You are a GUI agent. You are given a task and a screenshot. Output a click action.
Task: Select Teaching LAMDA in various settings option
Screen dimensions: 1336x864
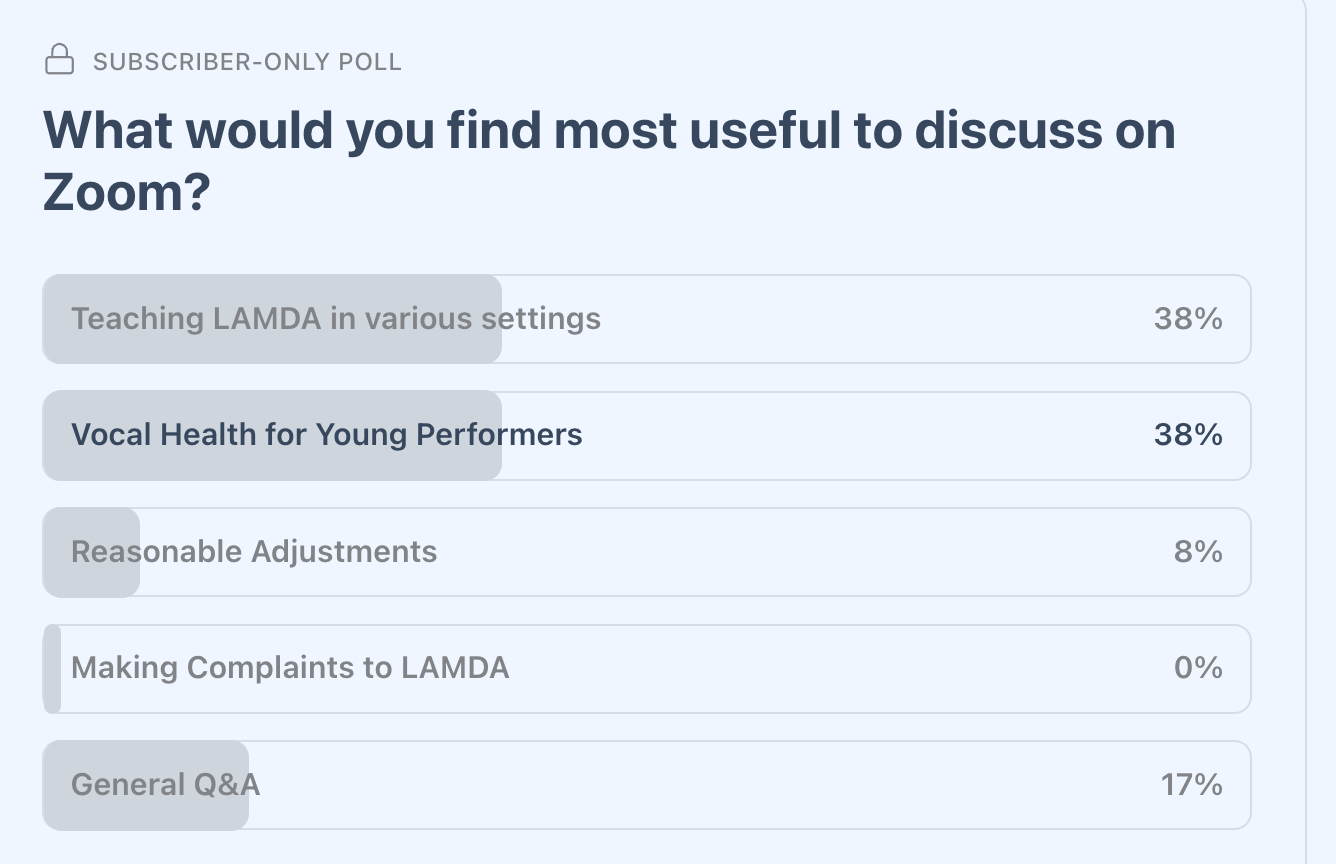336,319
